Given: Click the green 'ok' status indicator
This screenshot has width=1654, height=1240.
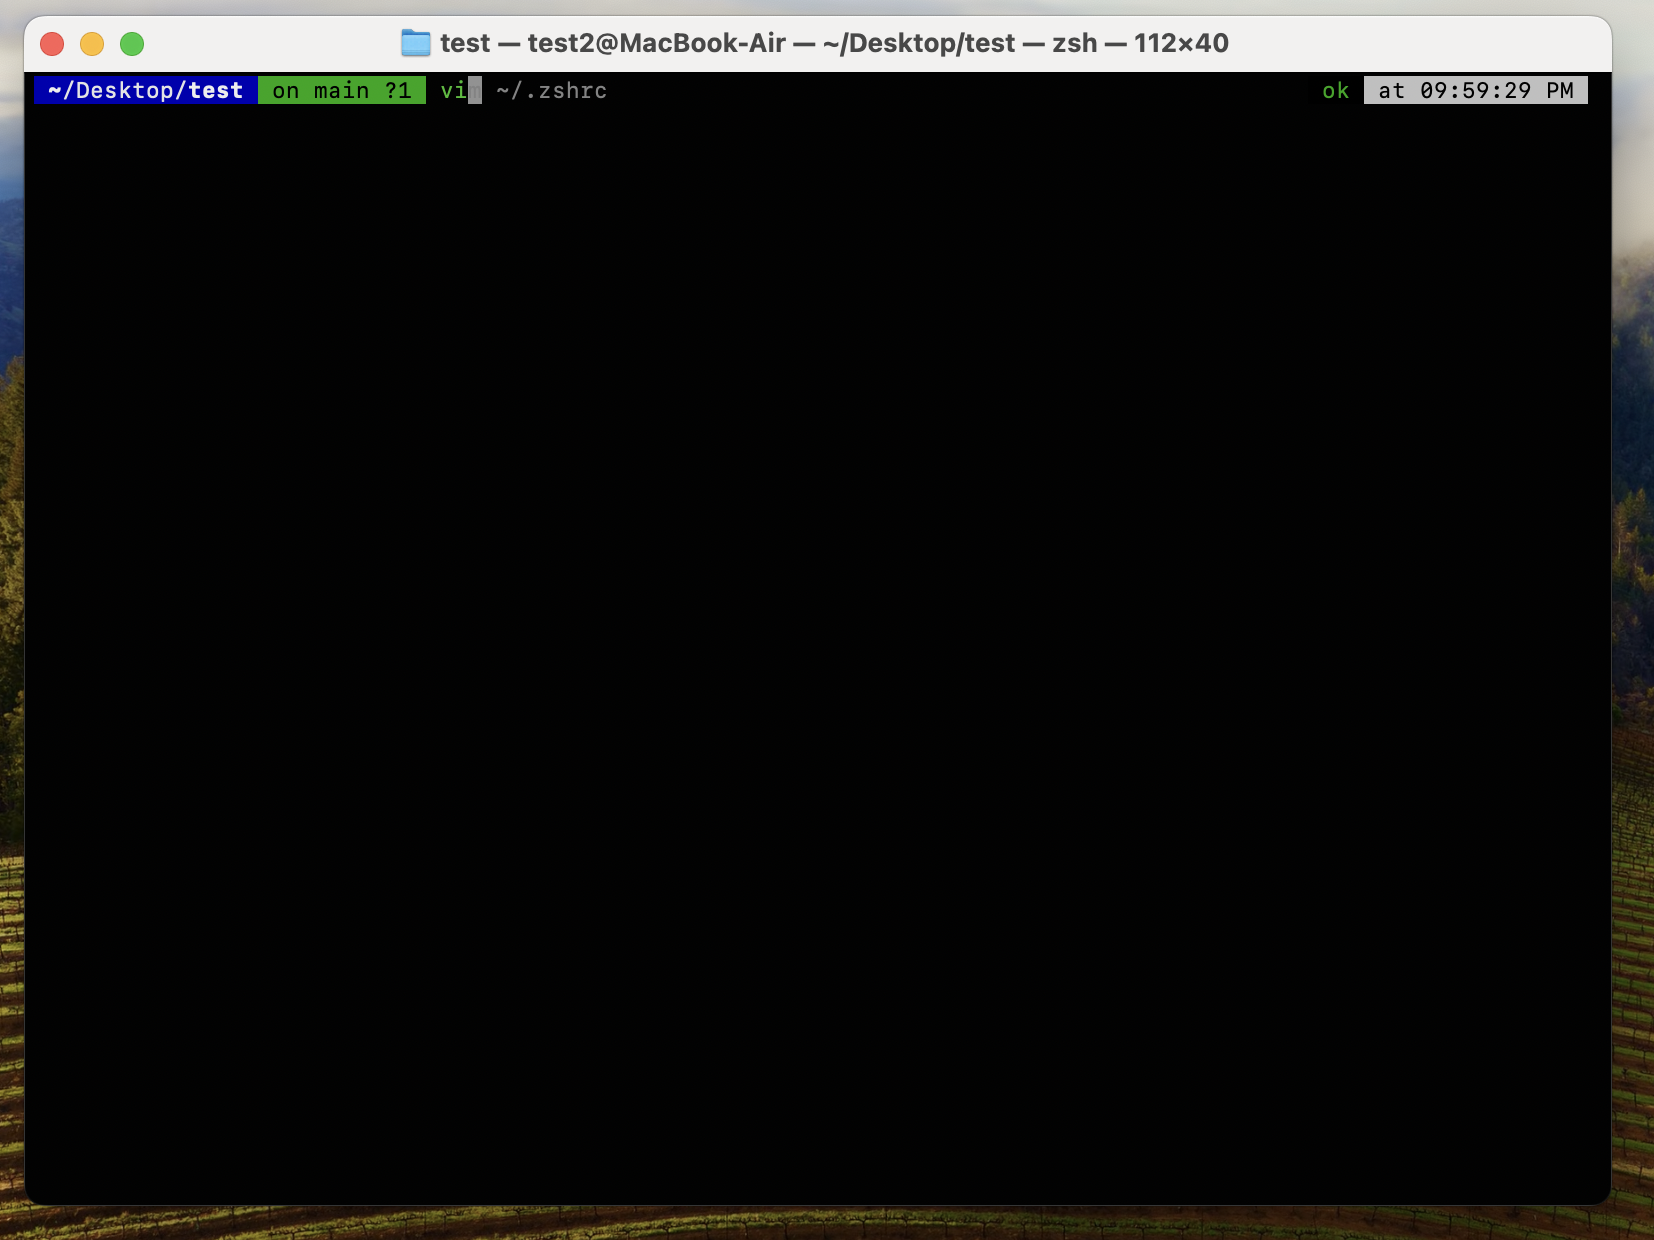Looking at the screenshot, I should click(x=1335, y=90).
